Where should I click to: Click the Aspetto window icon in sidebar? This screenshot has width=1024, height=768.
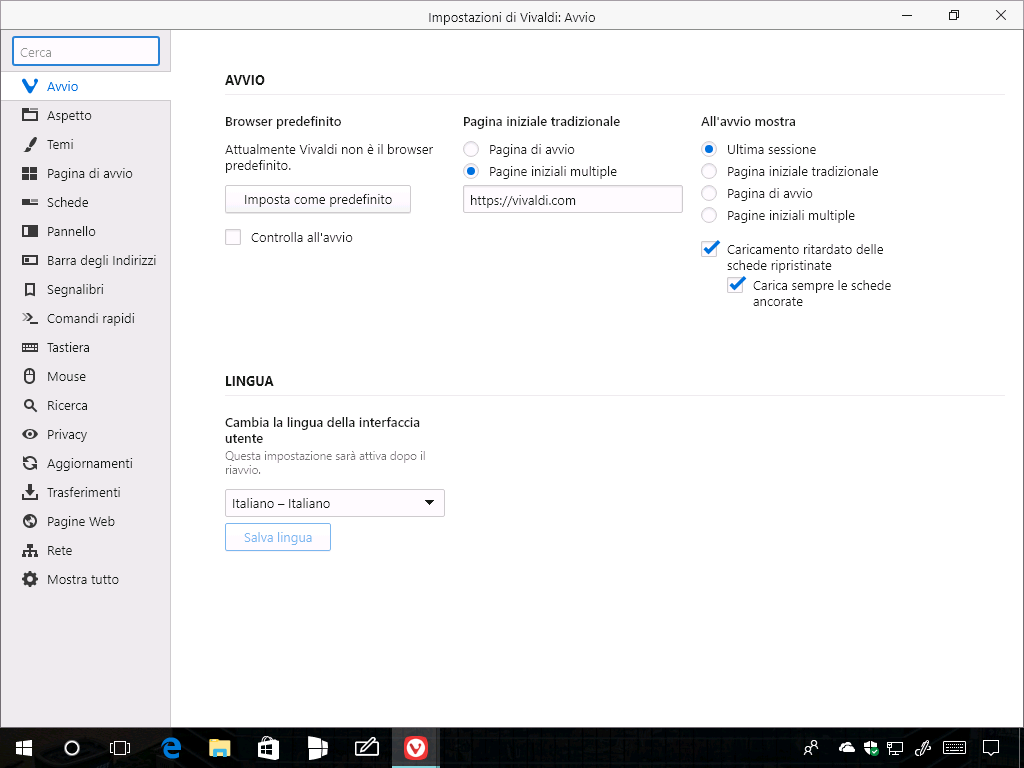[x=30, y=115]
